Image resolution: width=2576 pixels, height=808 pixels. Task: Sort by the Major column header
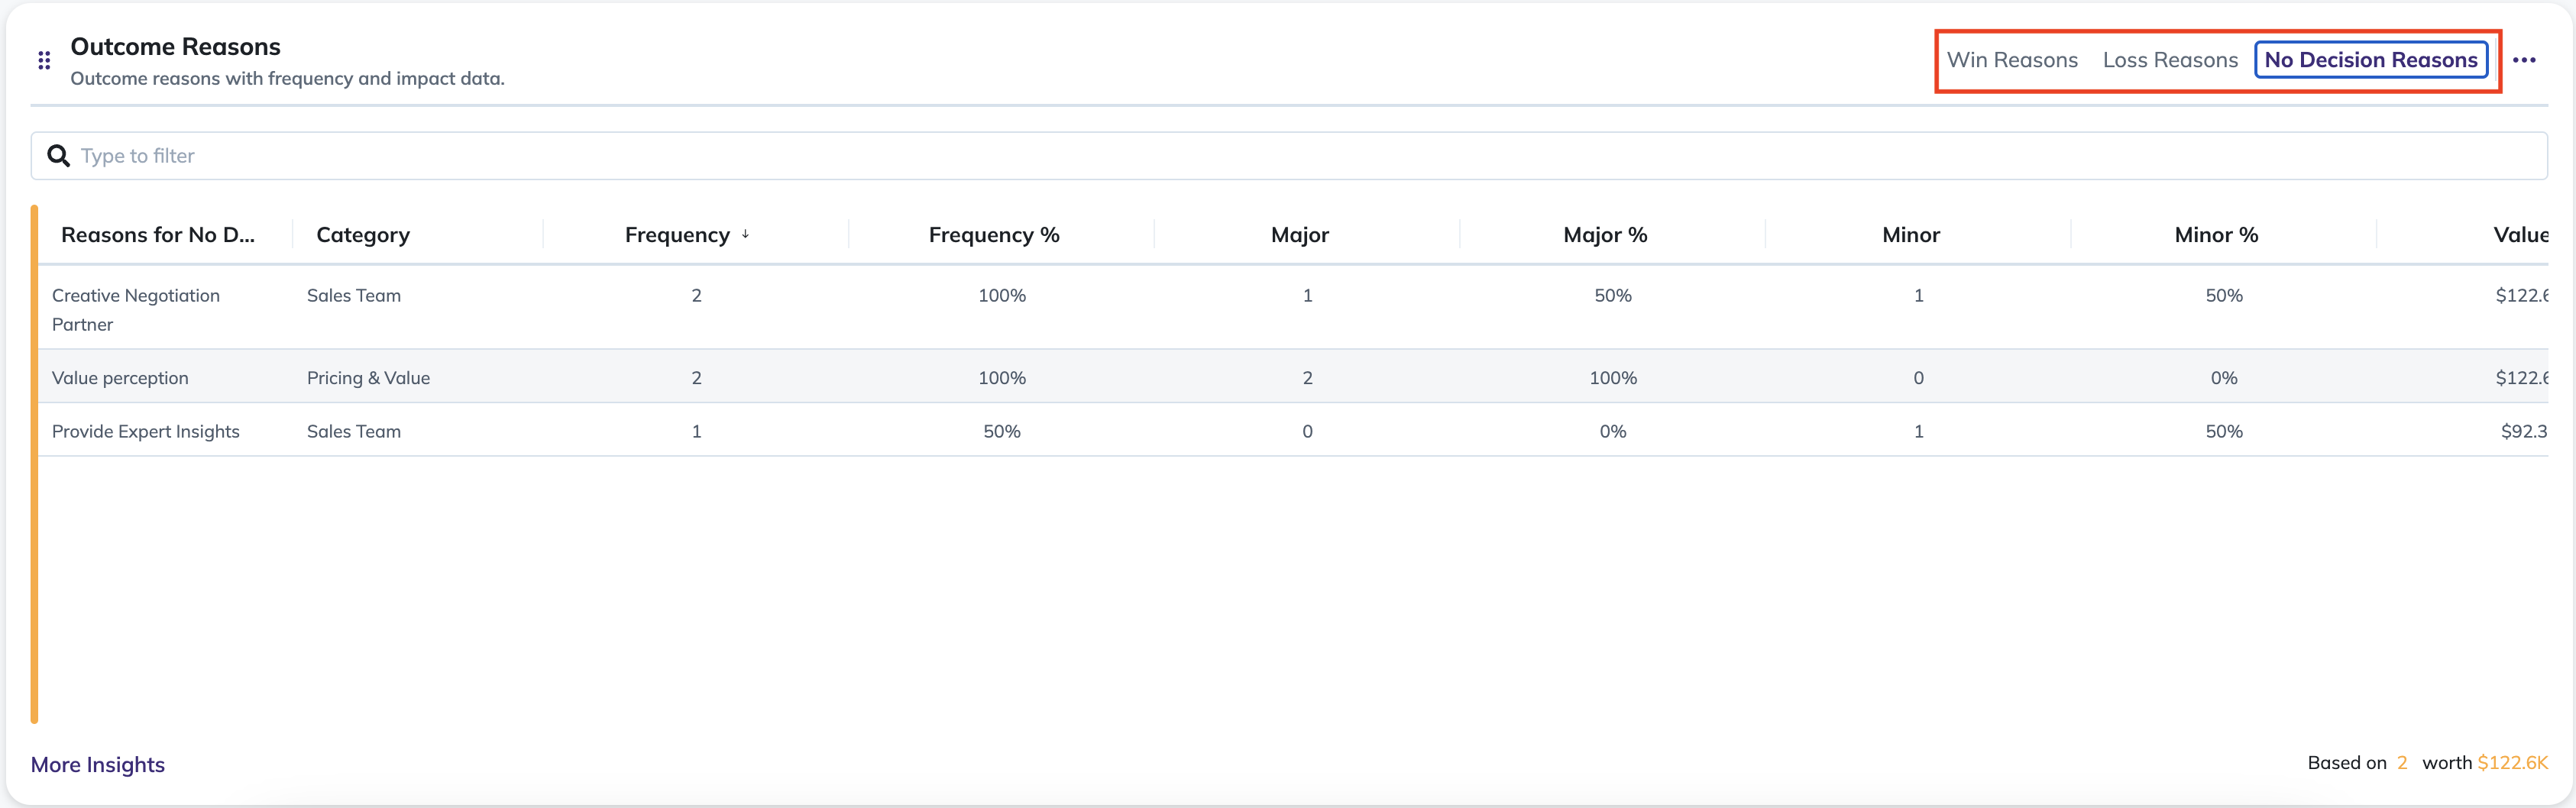(1299, 235)
